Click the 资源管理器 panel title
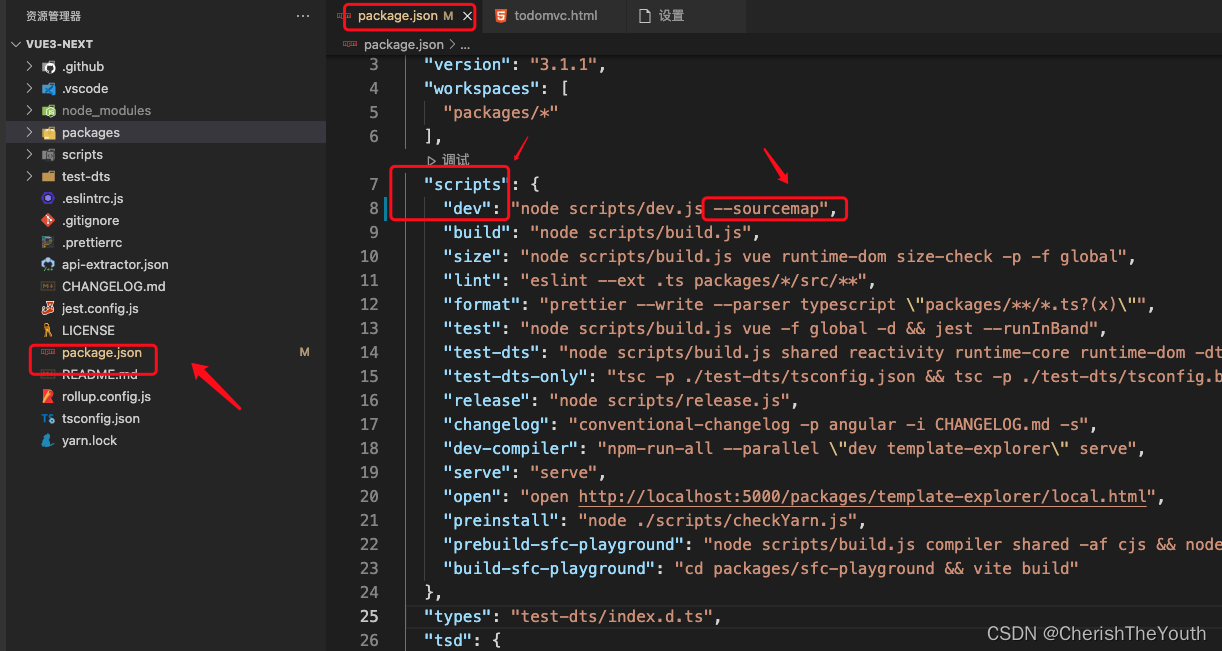This screenshot has width=1222, height=651. click(53, 16)
